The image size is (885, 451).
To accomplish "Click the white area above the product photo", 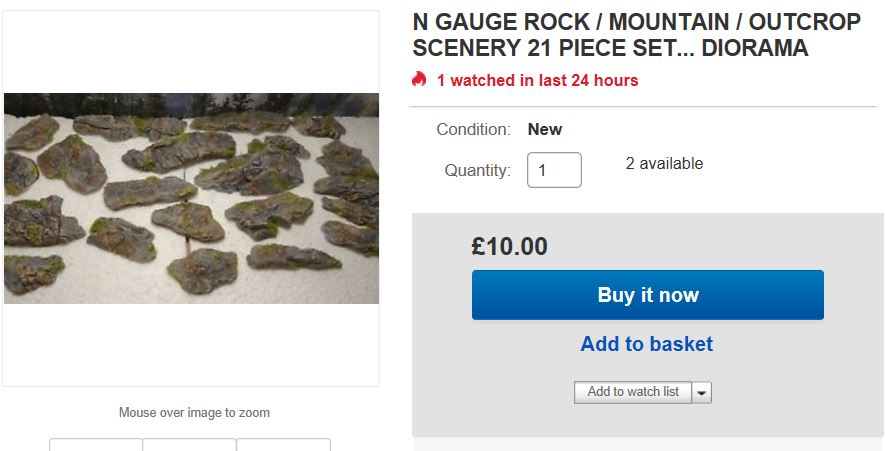I will pos(190,50).
